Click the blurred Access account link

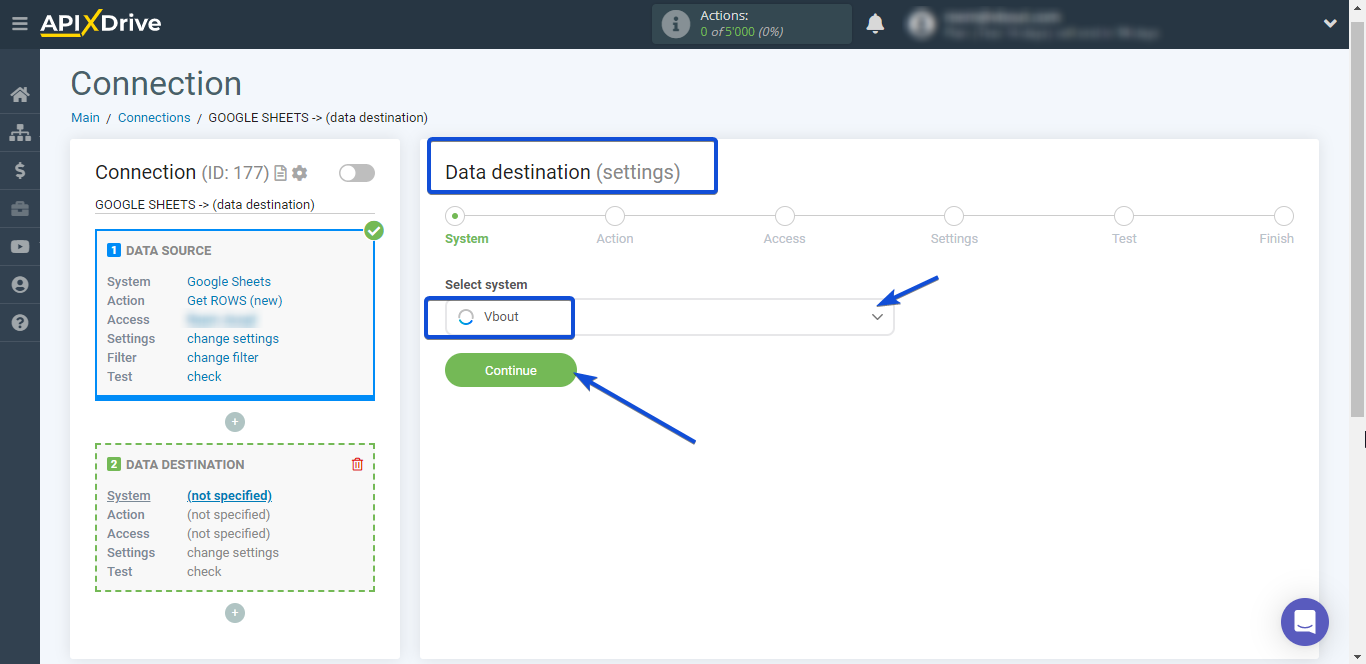coord(222,320)
